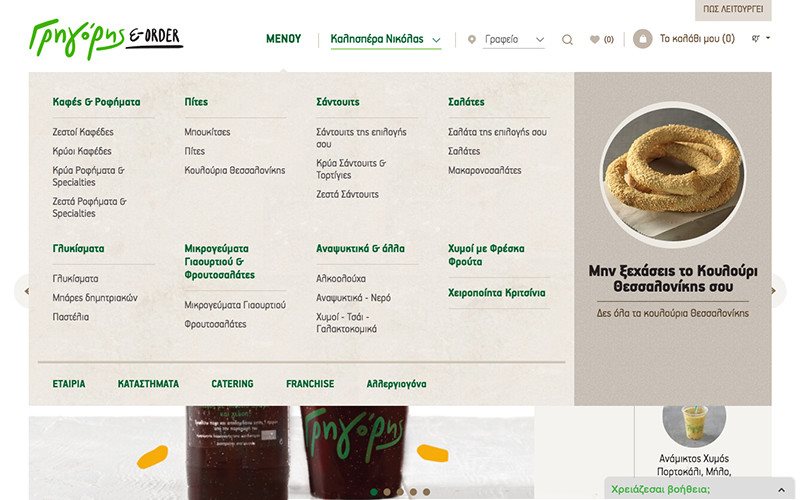Click the location pin icon
The image size is (800, 500).
[472, 39]
